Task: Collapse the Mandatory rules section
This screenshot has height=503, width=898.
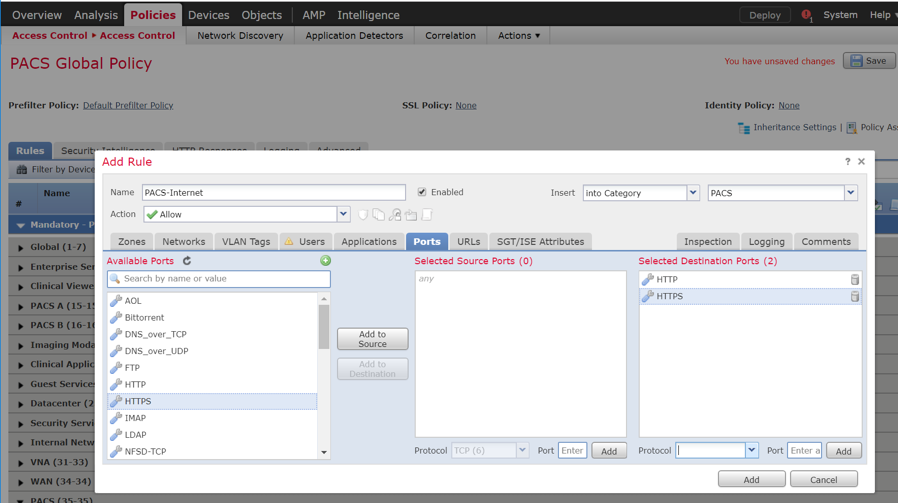Action: tap(21, 226)
